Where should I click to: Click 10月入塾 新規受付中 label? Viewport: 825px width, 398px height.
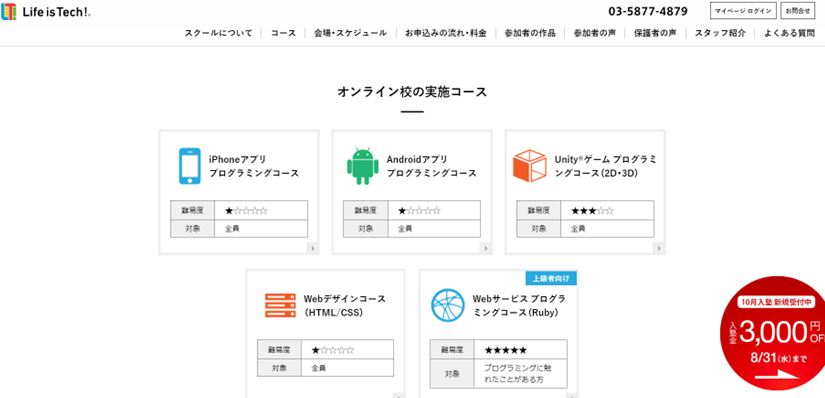[x=776, y=302]
